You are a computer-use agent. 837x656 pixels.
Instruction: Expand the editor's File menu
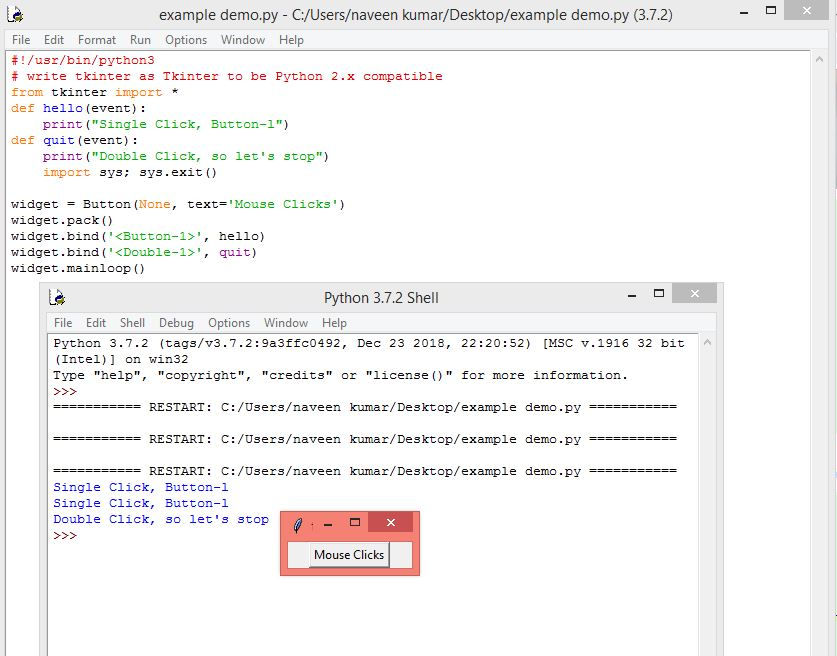click(21, 40)
